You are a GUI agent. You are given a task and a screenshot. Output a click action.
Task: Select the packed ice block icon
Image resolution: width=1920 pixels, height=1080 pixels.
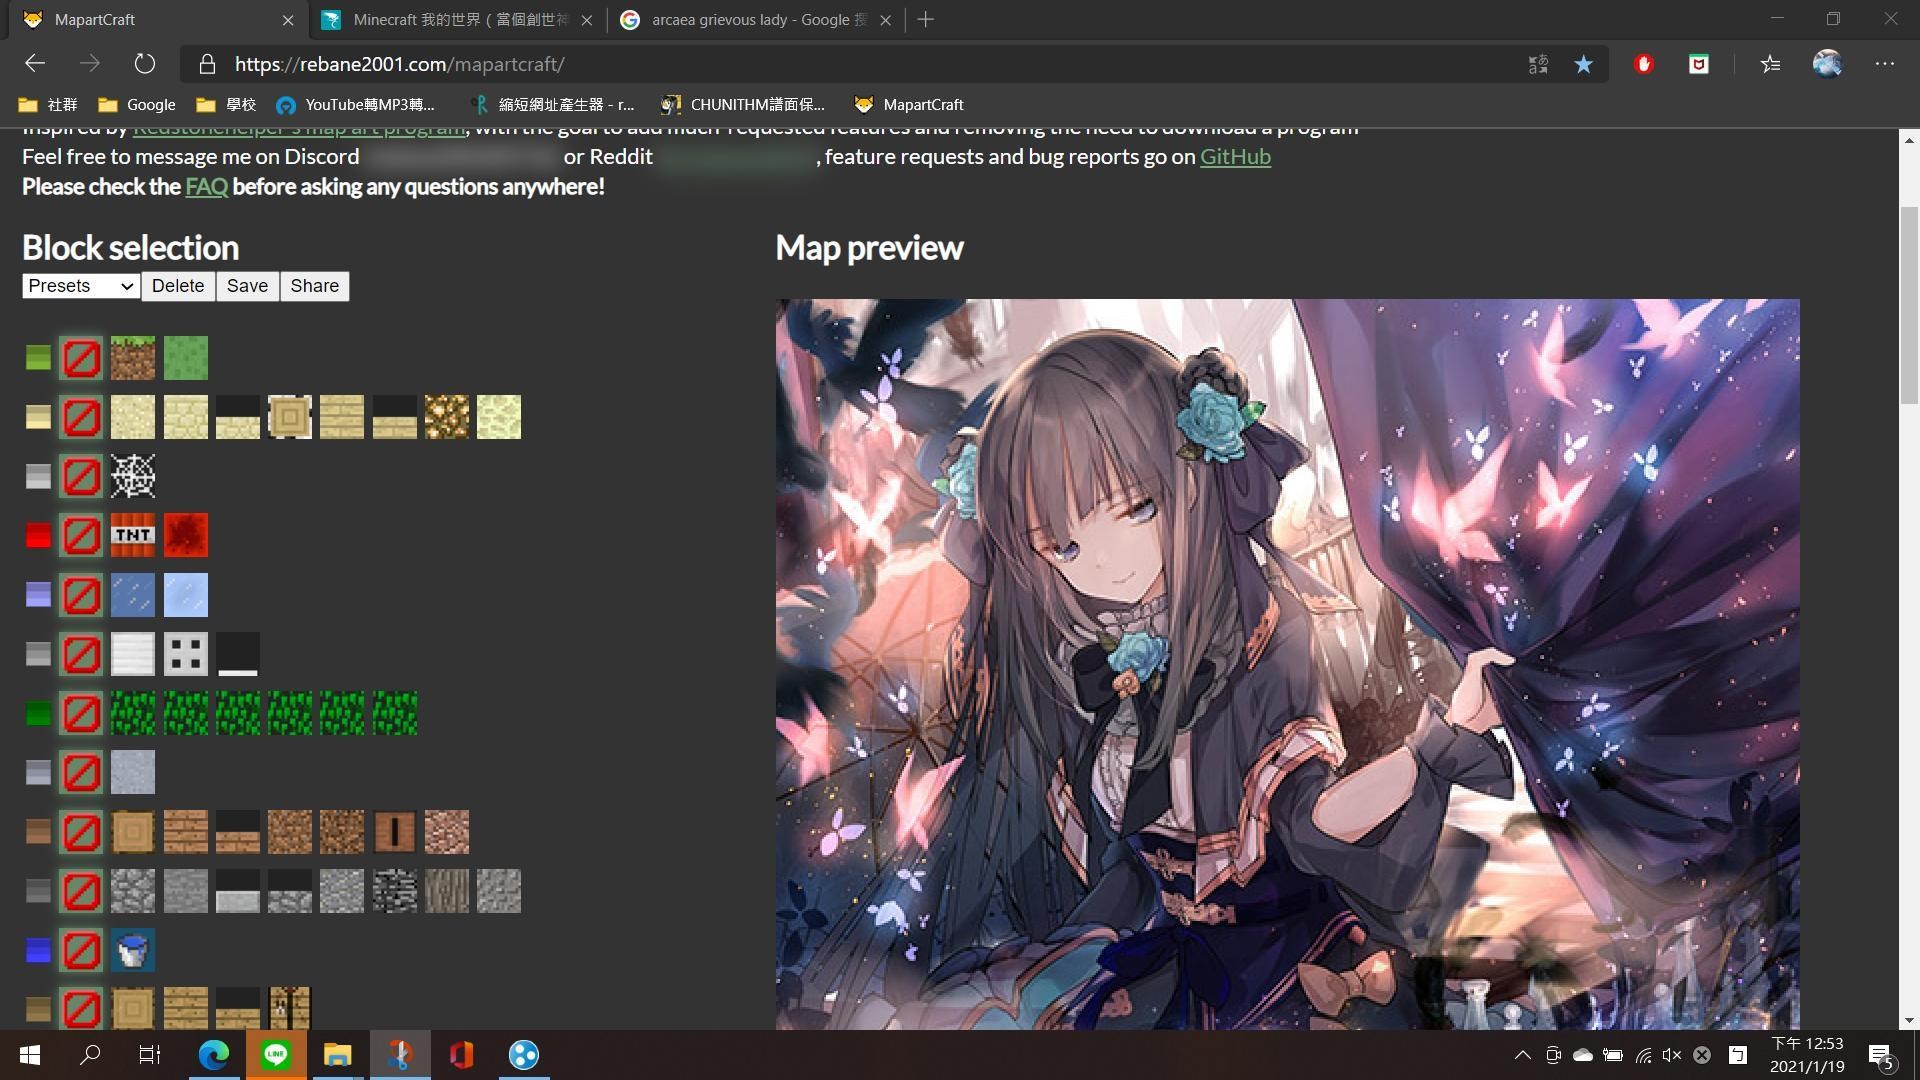click(186, 595)
